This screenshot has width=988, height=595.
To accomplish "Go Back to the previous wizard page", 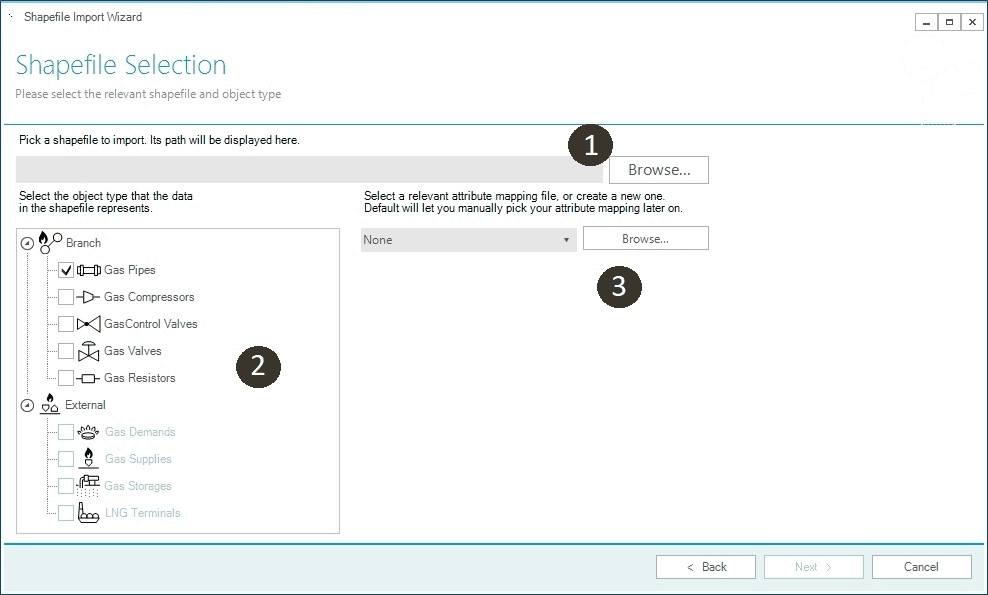I will tap(706, 567).
